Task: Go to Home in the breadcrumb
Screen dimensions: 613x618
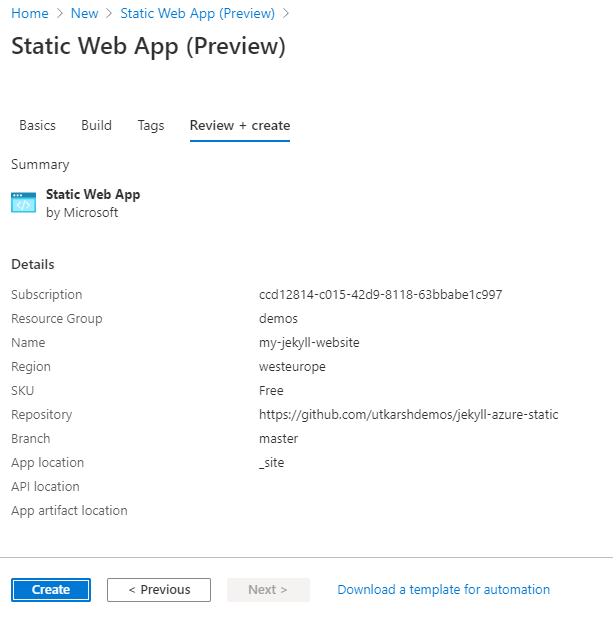Action: (29, 14)
